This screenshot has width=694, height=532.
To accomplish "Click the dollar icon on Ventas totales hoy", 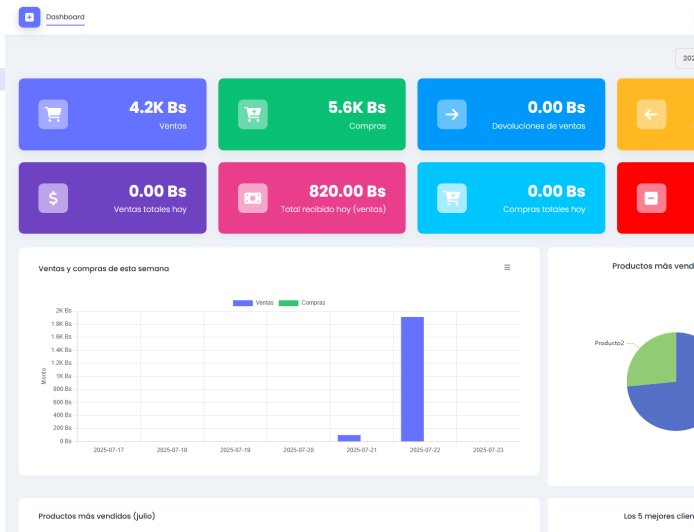I will click(53, 198).
